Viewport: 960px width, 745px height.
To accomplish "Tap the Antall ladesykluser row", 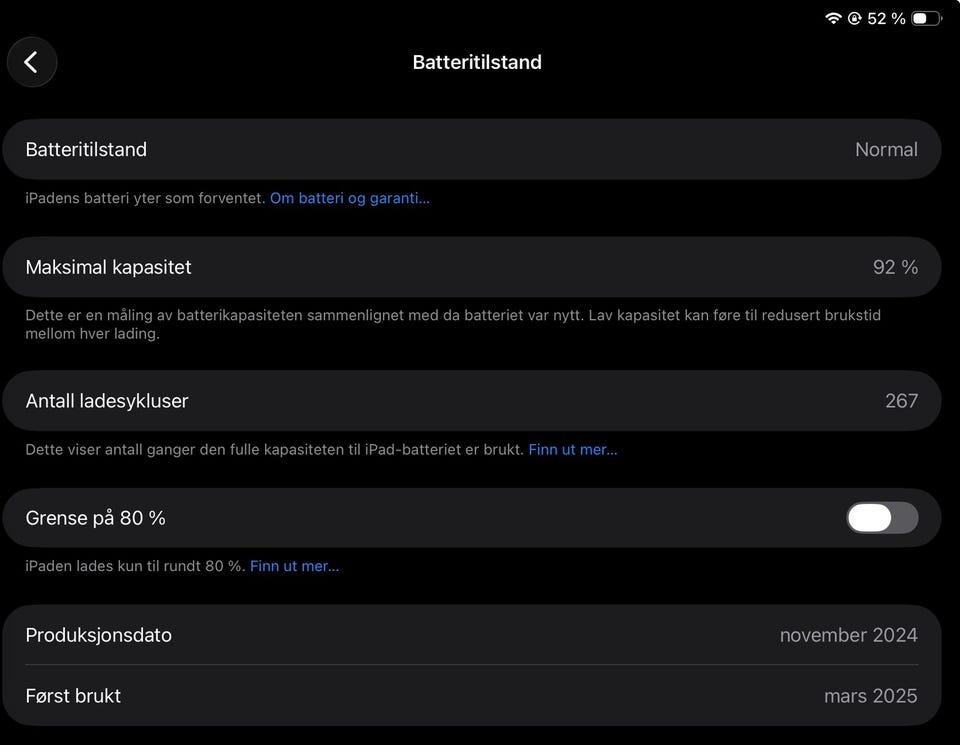I will point(471,401).
